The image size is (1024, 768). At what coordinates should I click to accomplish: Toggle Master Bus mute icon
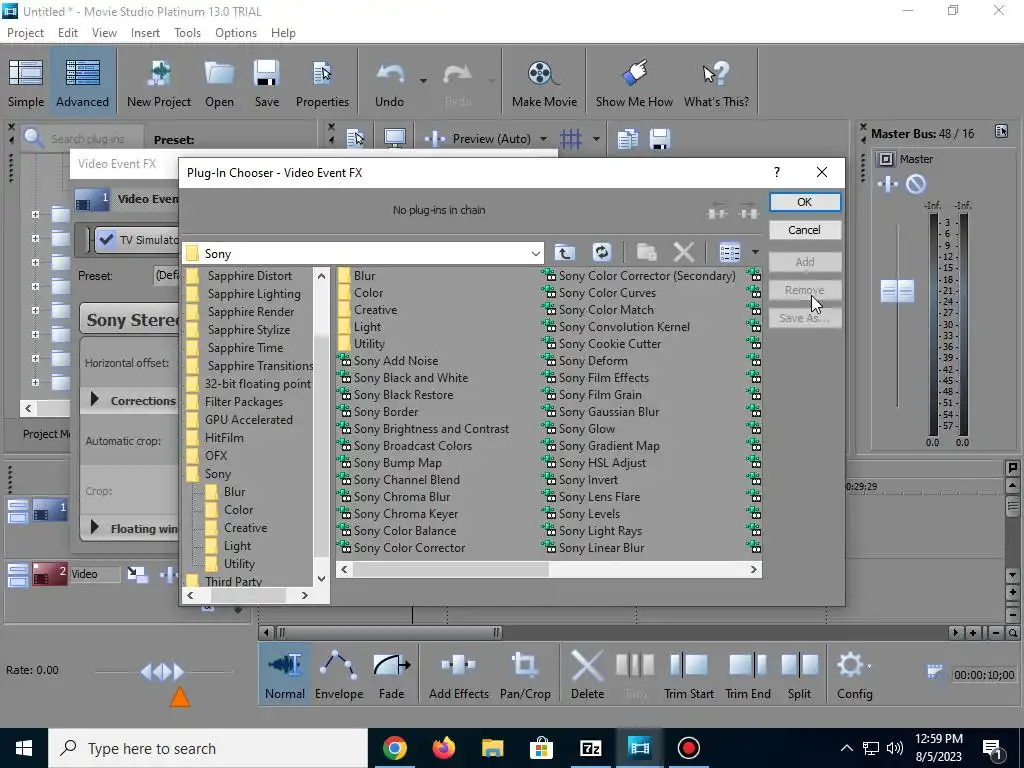[916, 184]
